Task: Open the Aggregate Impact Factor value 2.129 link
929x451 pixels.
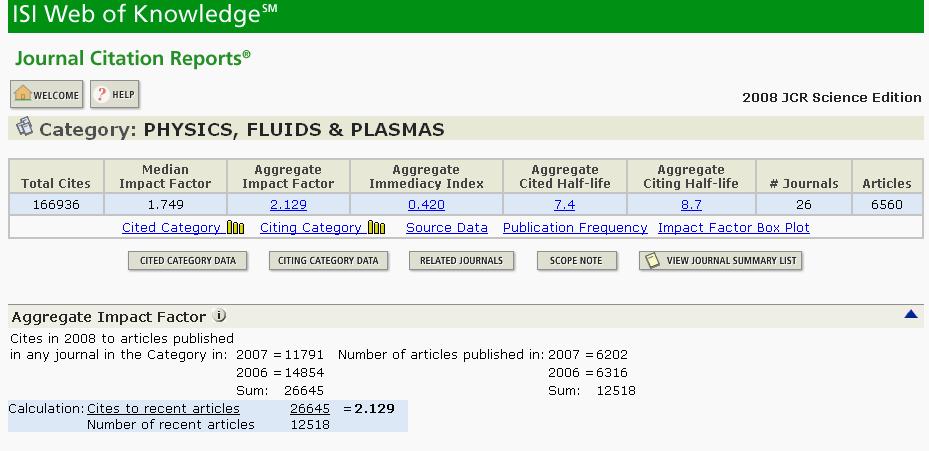Action: coord(288,205)
